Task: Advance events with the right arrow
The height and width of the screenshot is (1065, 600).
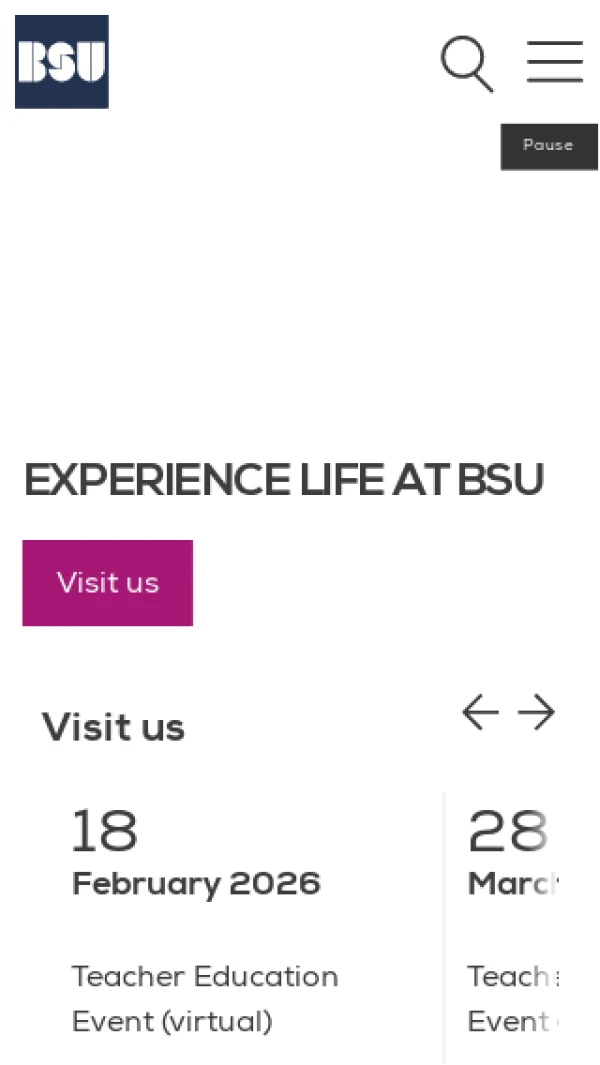Action: 536,713
